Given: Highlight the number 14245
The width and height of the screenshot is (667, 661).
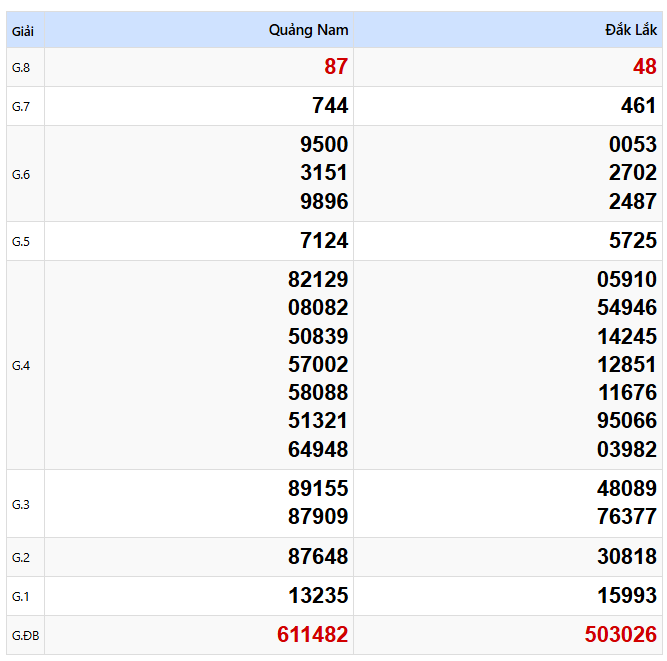Looking at the screenshot, I should tap(627, 336).
